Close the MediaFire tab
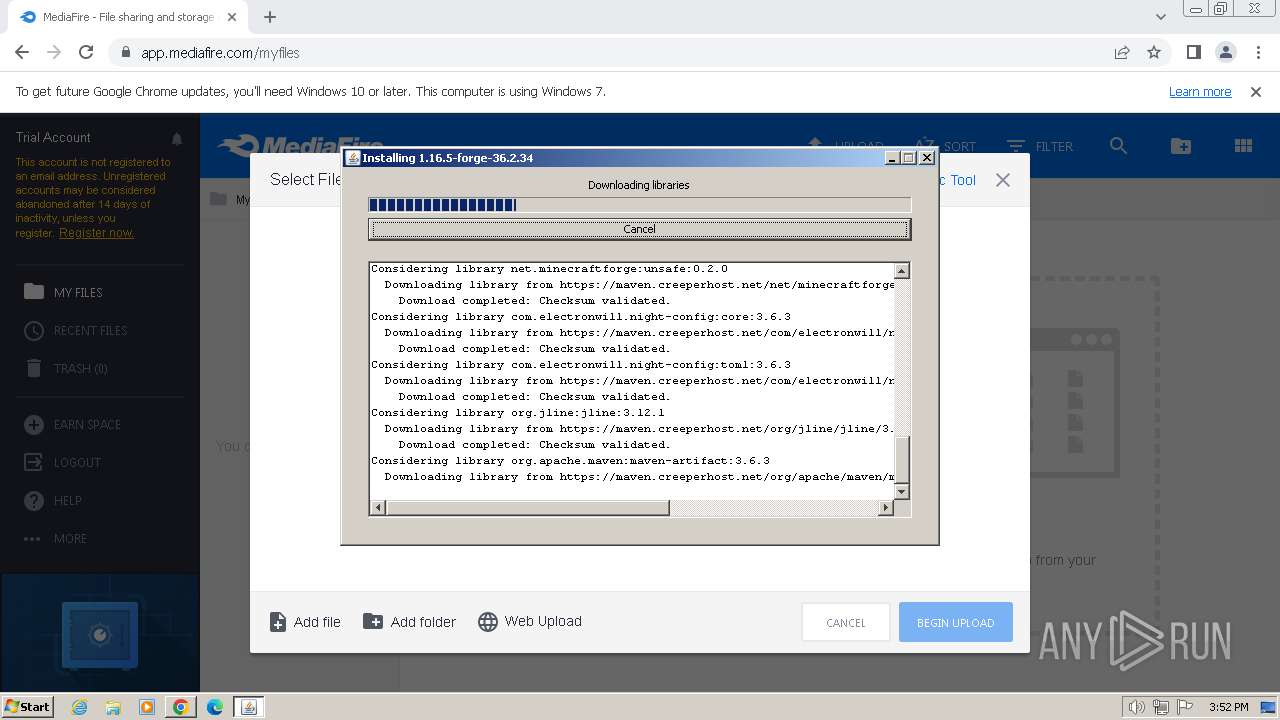1280x720 pixels. click(232, 17)
